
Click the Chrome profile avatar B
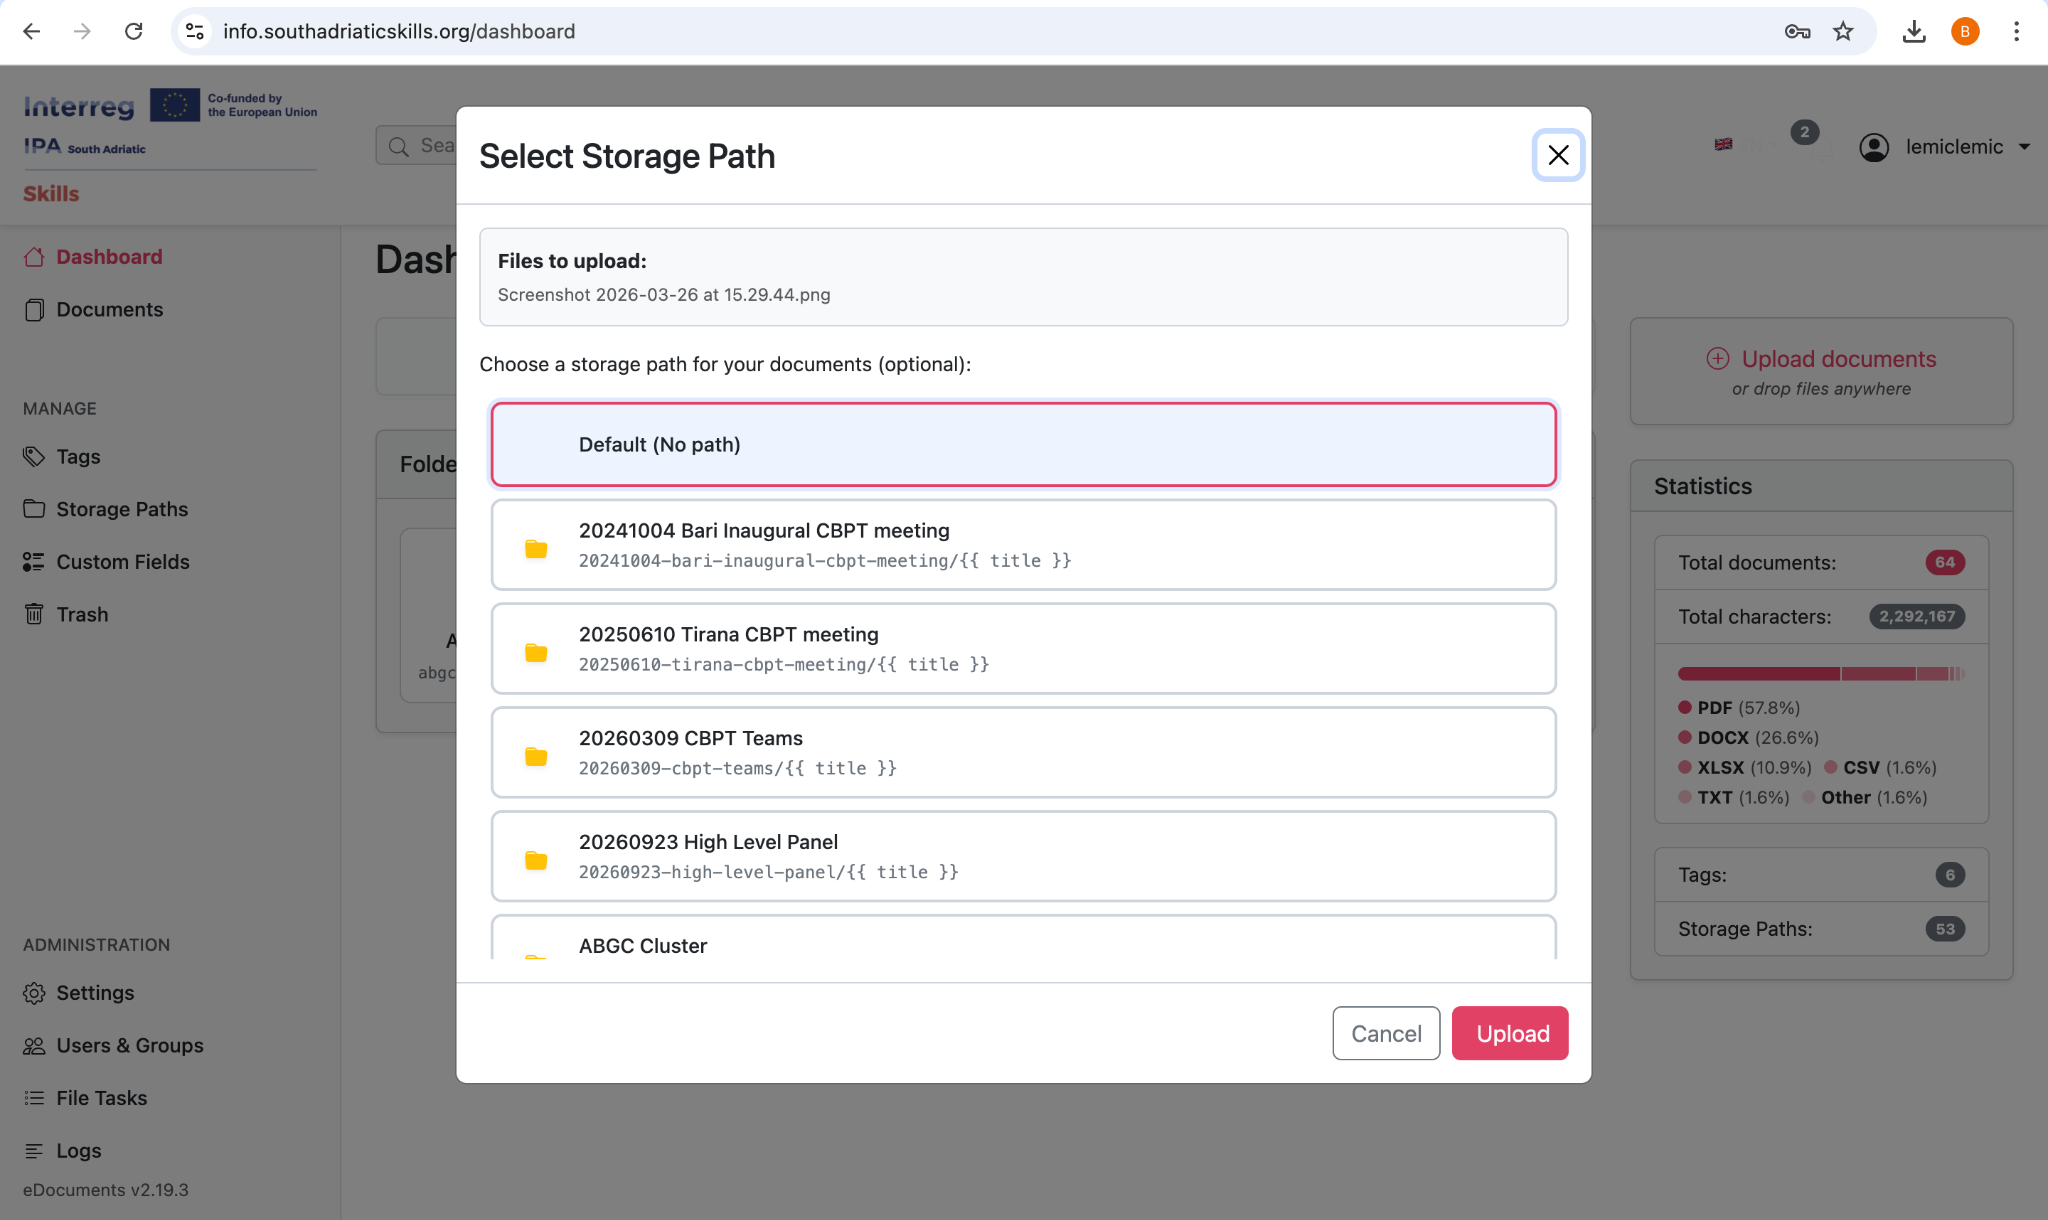[1964, 31]
